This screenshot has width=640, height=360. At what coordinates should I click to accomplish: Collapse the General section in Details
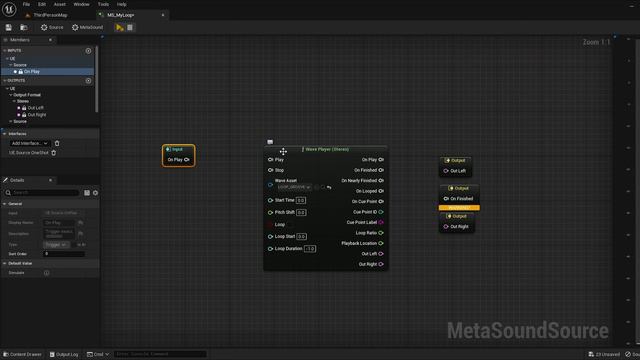[x=4, y=204]
